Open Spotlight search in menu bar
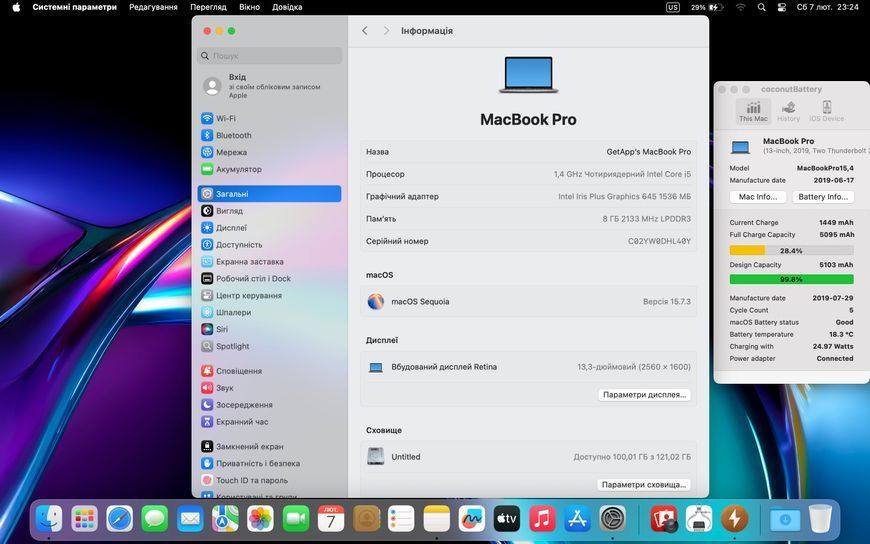The height and width of the screenshot is (544, 870). (761, 7)
